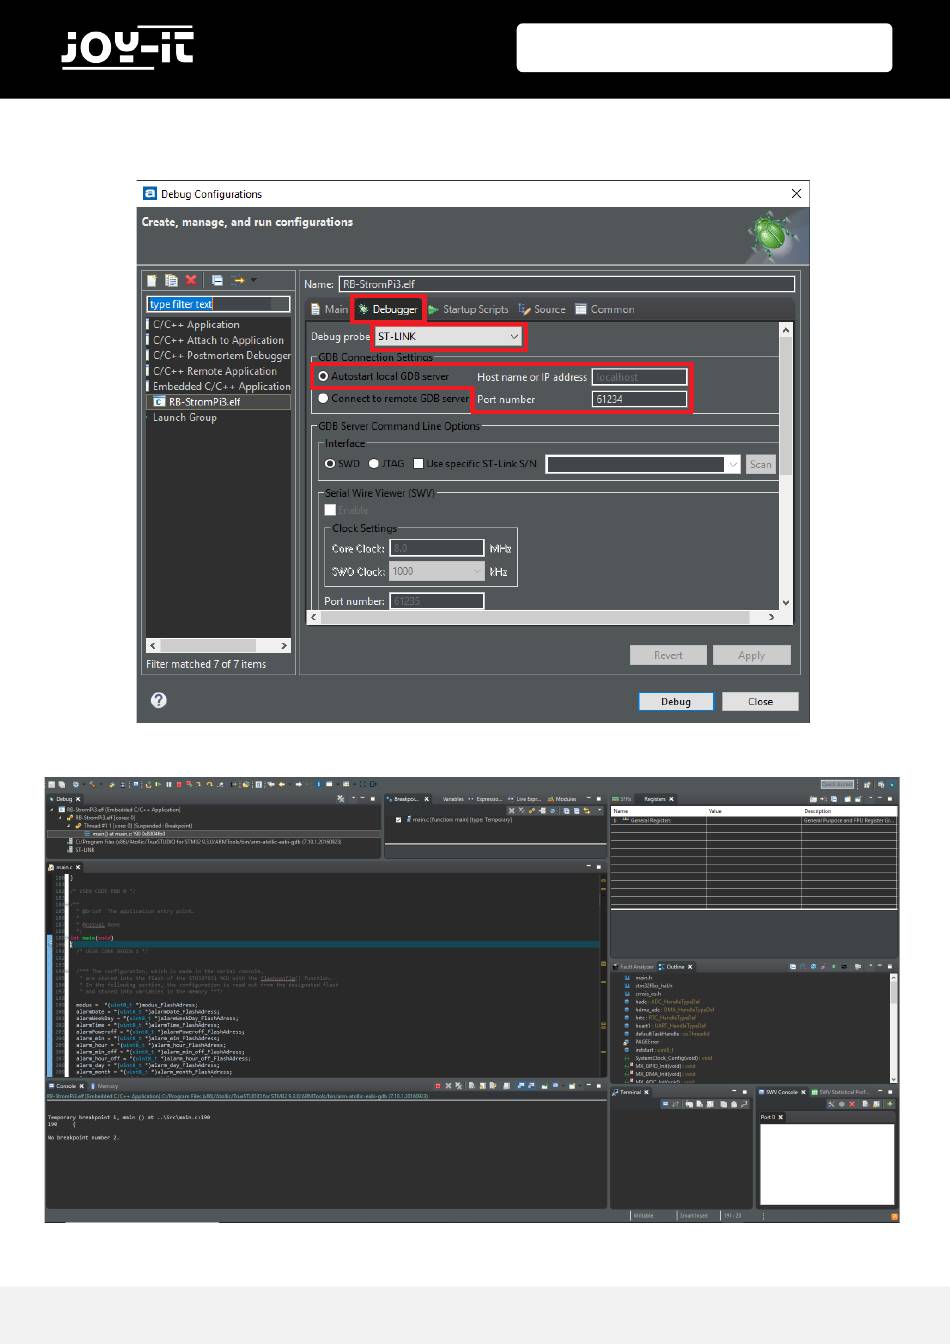Click the Collapse All icon in Debug Configurations
Screen dimensions: 950x1344
click(217, 281)
